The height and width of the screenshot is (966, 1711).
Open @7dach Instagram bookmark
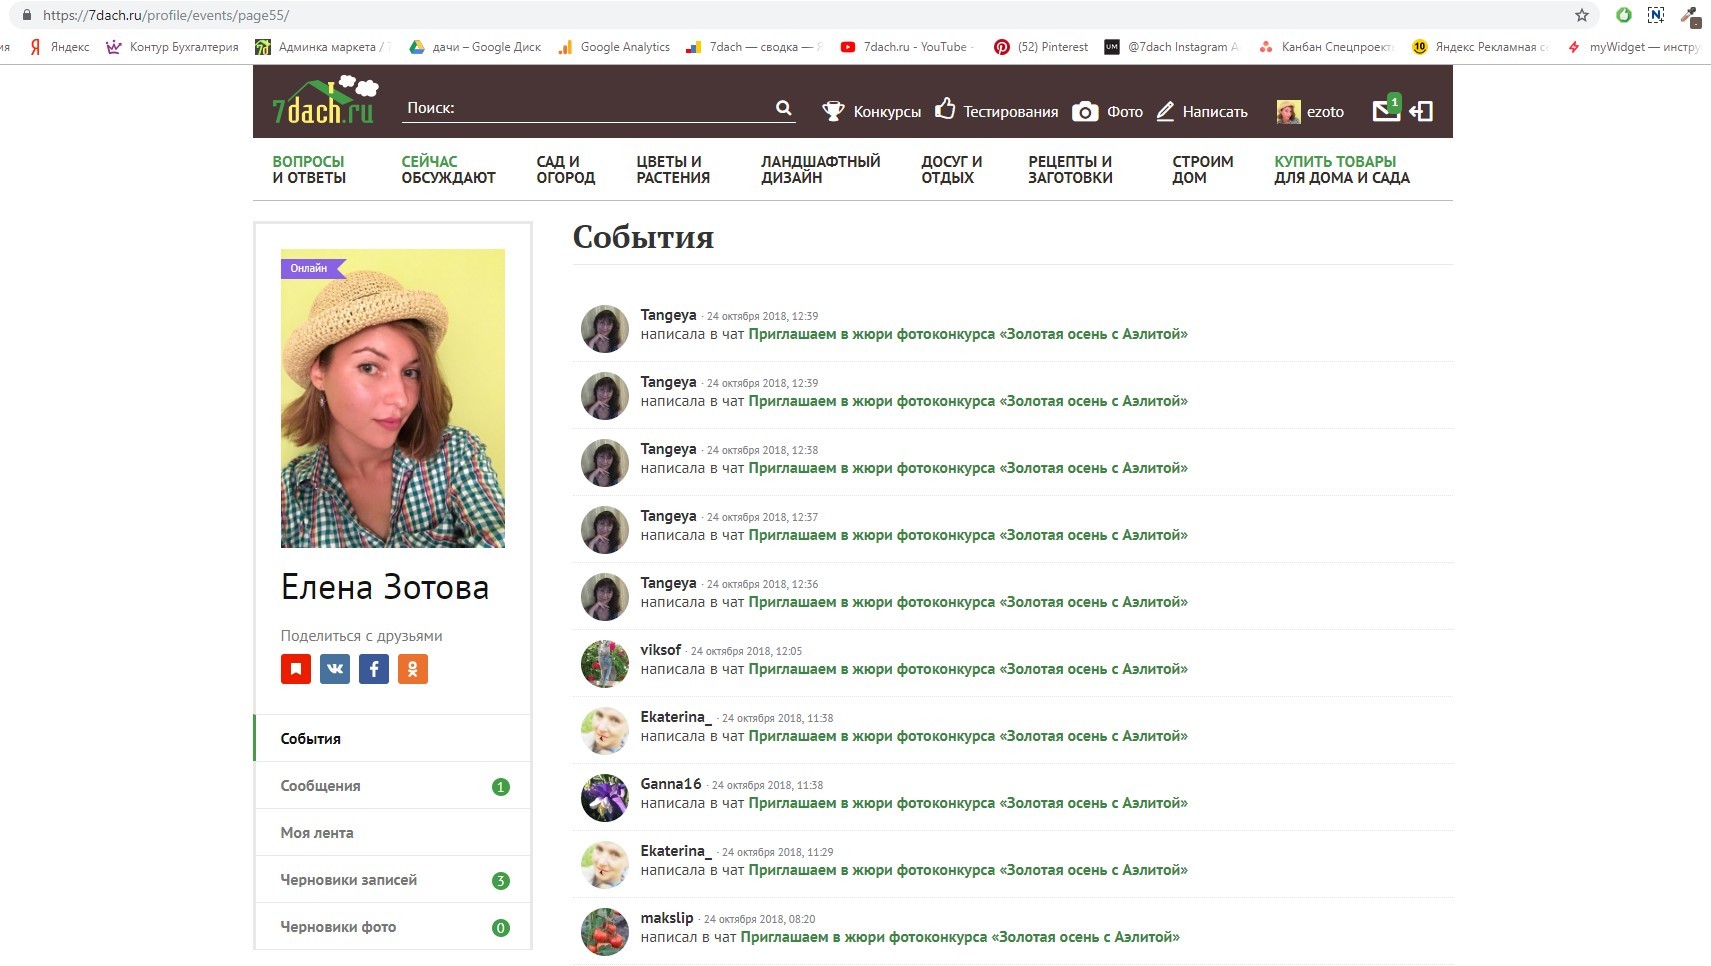1171,47
